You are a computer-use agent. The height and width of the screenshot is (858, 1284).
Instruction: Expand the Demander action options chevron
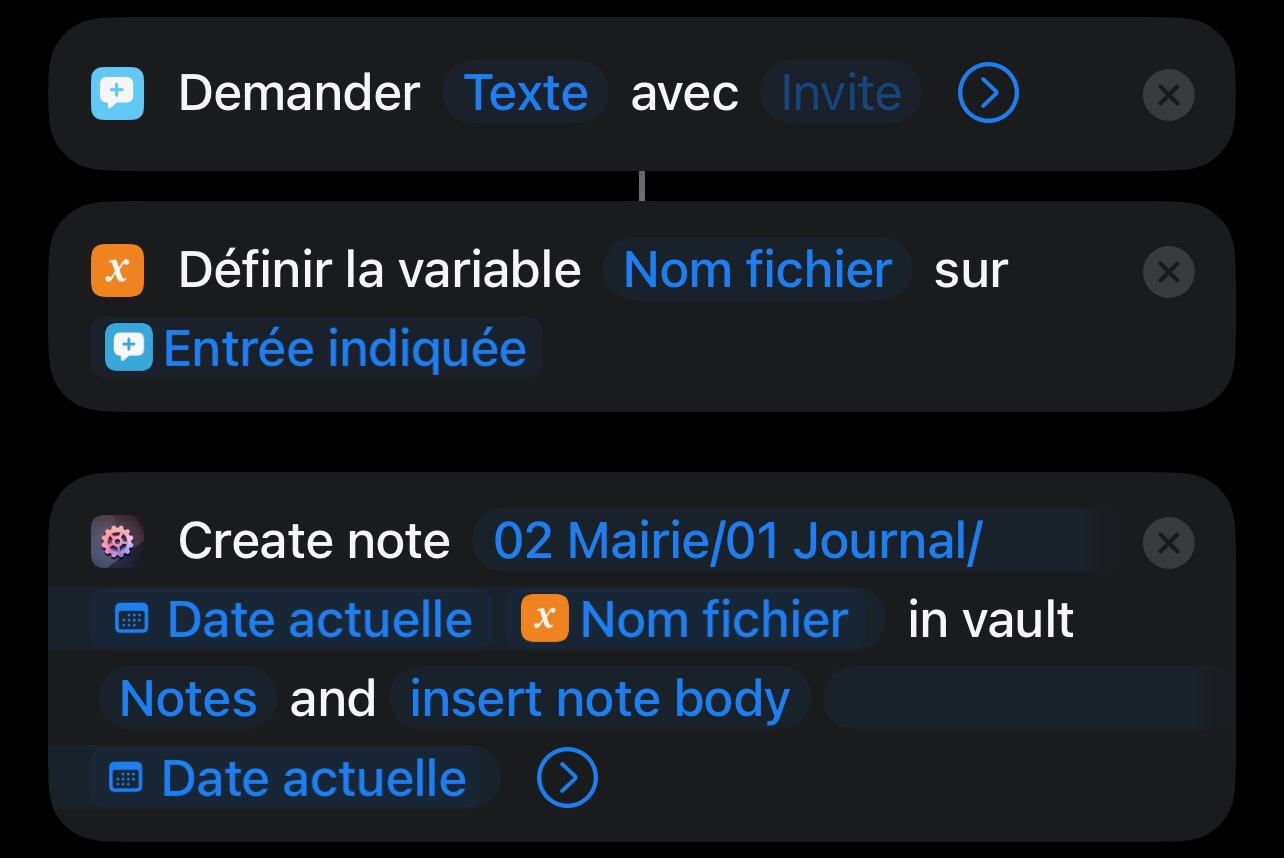tap(987, 94)
